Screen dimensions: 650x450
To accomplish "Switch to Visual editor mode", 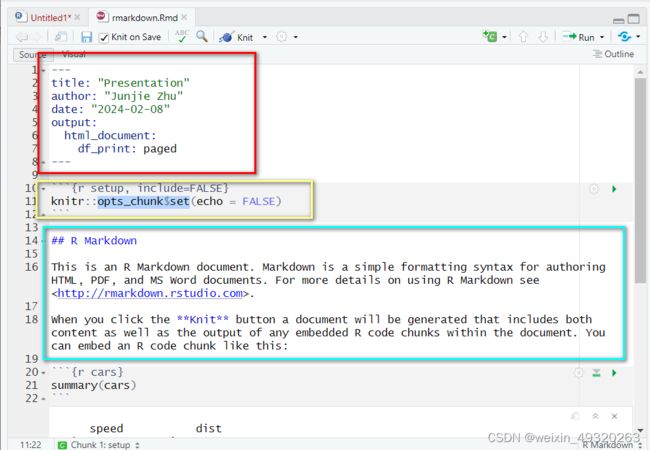I will [x=74, y=54].
